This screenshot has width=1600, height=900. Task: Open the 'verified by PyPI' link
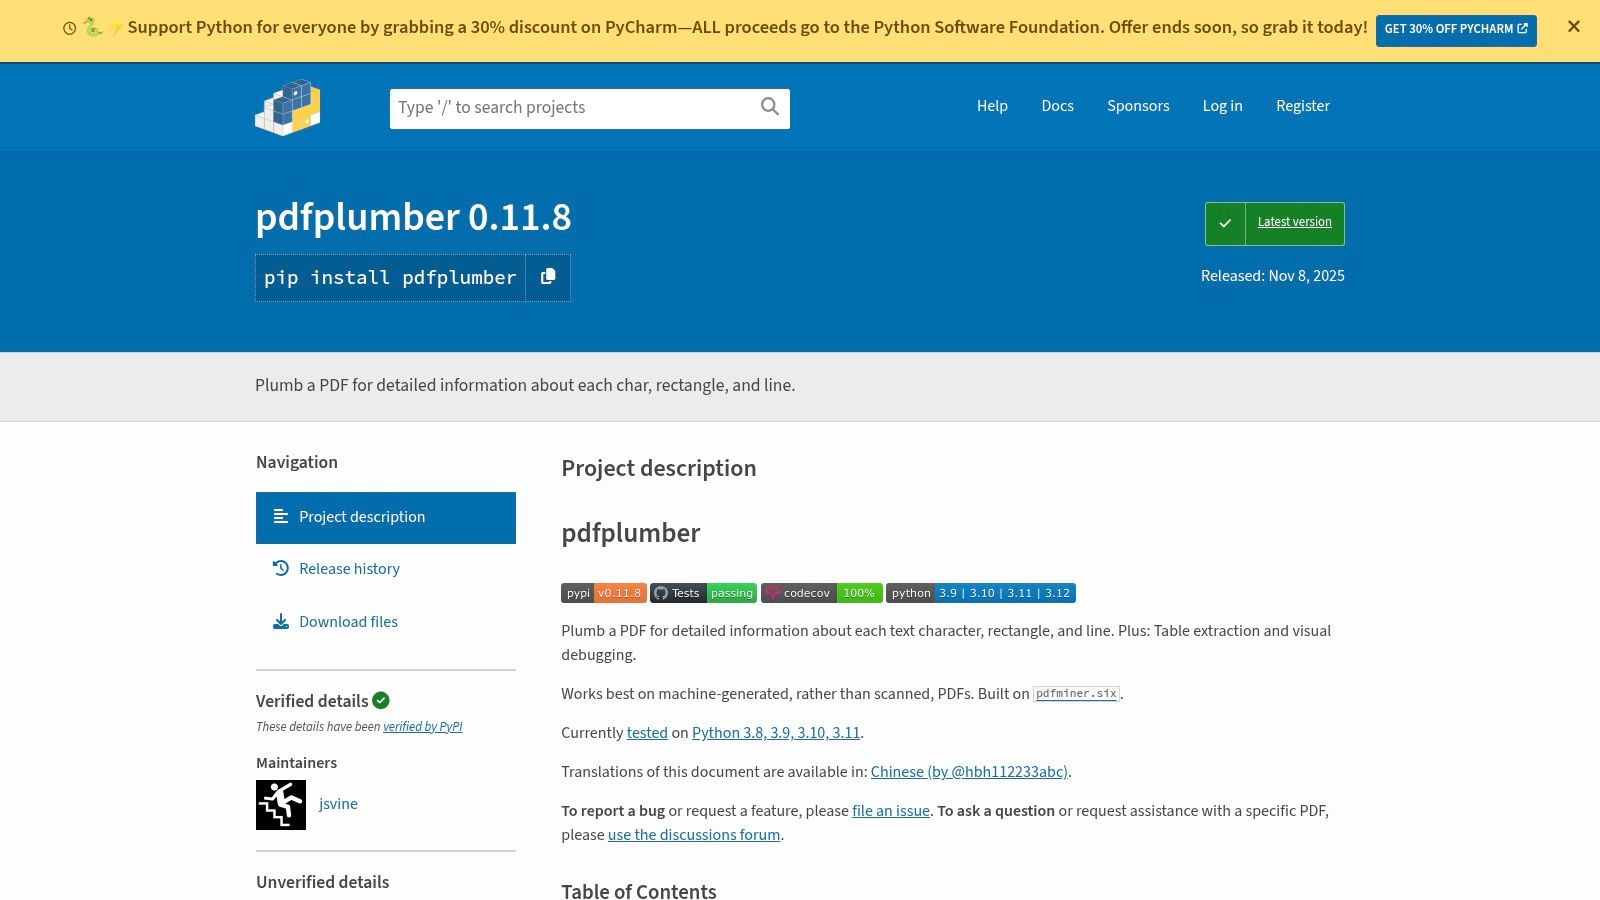(x=423, y=726)
